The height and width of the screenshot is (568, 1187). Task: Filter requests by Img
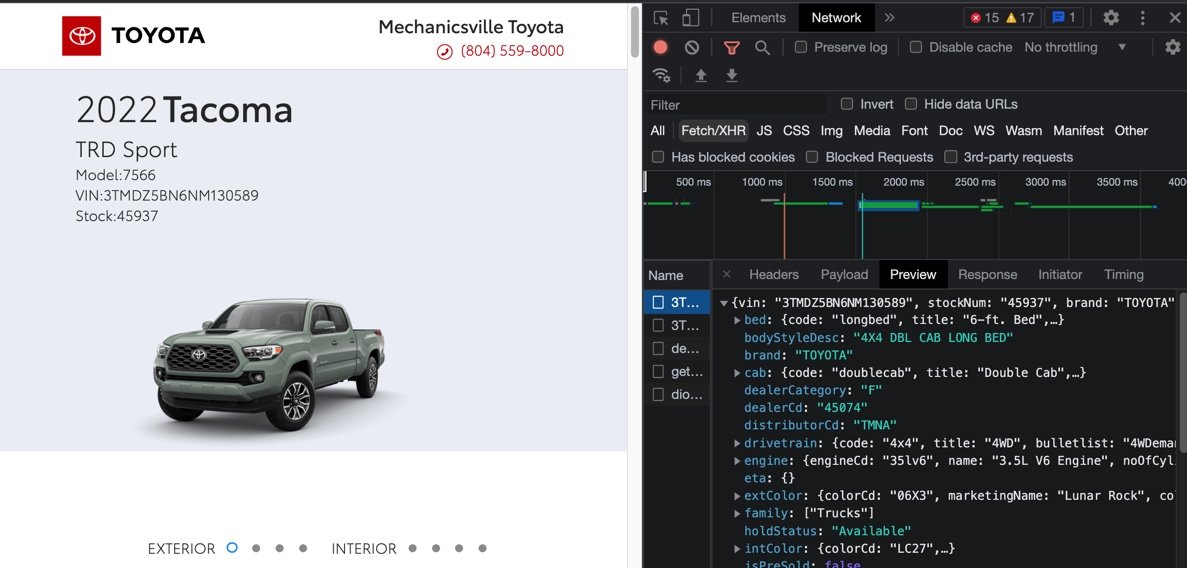[x=831, y=130]
